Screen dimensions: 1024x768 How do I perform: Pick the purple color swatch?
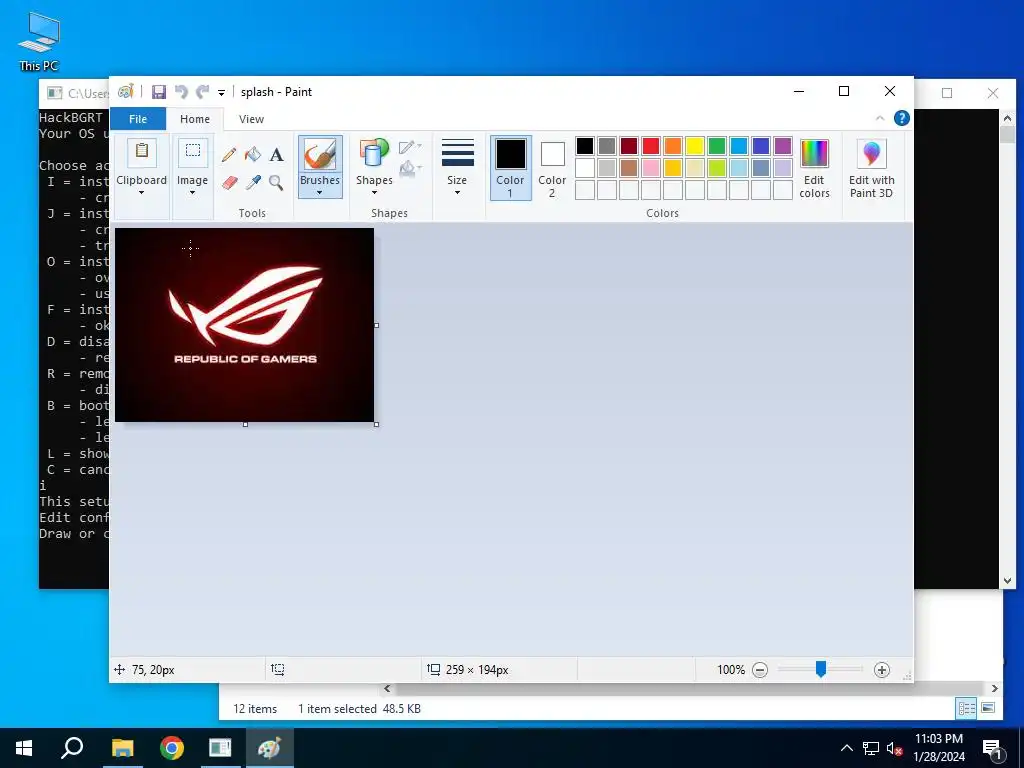click(x=783, y=146)
